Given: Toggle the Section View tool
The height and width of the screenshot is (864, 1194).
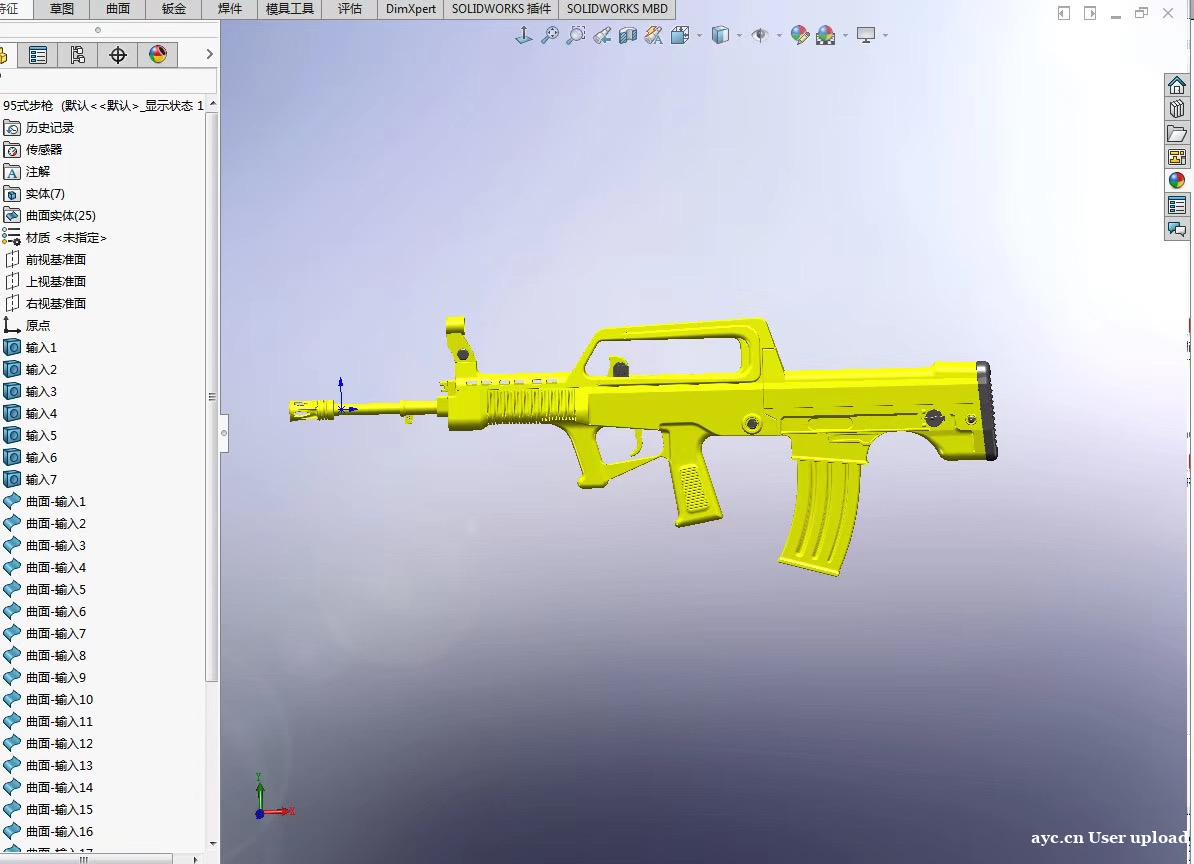Looking at the screenshot, I should 628,36.
